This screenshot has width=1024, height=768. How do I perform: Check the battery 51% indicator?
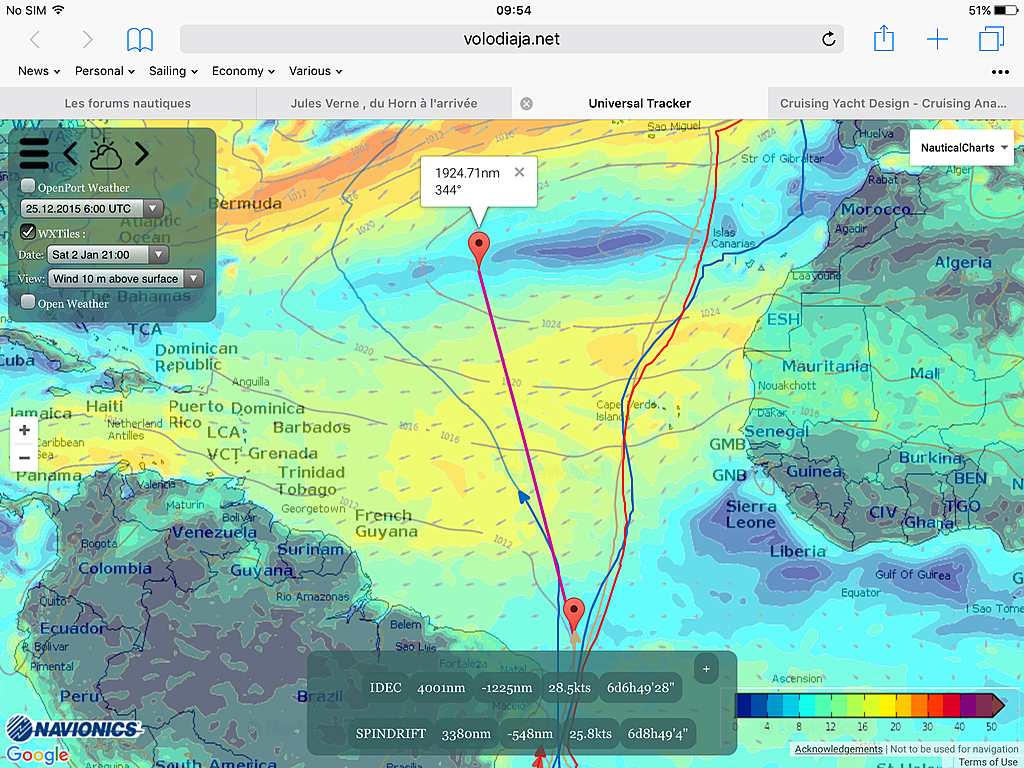[x=993, y=10]
